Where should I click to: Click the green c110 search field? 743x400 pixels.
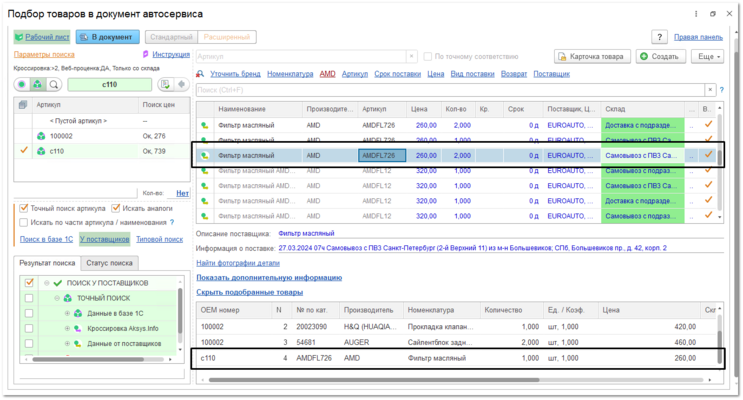(x=109, y=84)
